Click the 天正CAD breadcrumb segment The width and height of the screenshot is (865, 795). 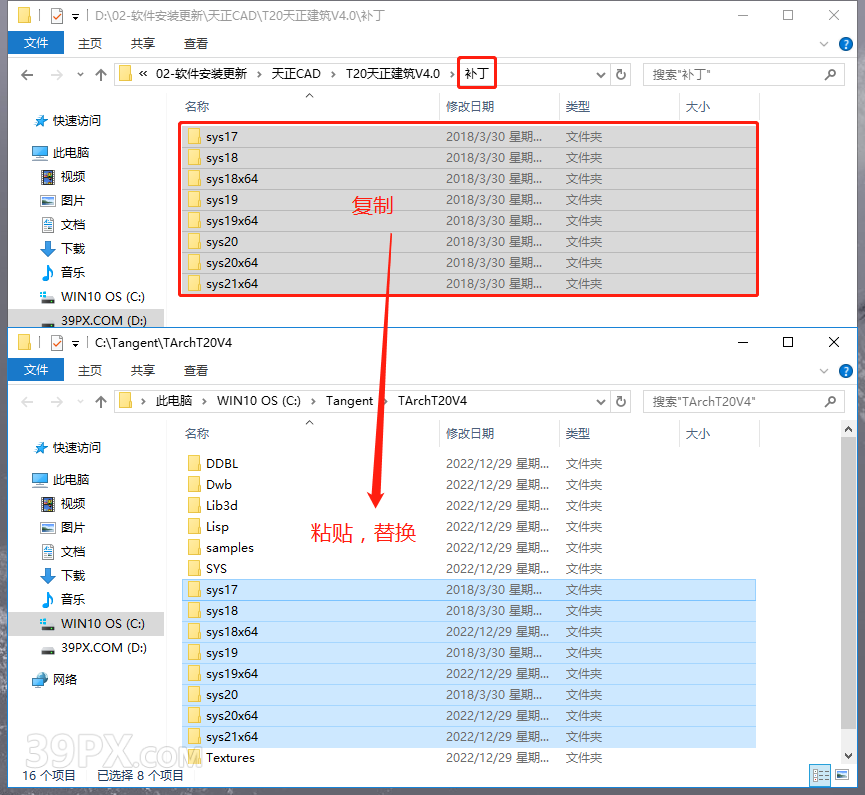coord(296,74)
